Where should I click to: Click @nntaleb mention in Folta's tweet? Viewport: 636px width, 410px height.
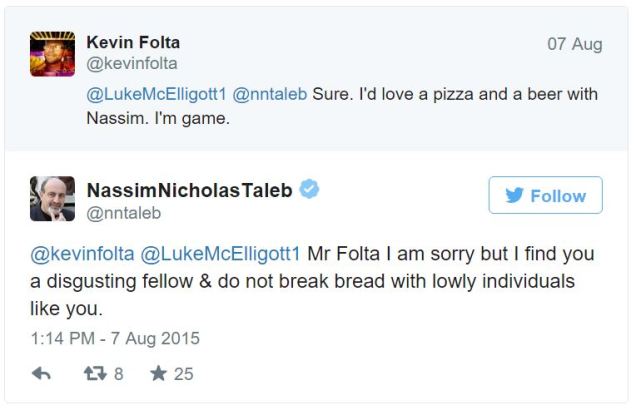270,95
